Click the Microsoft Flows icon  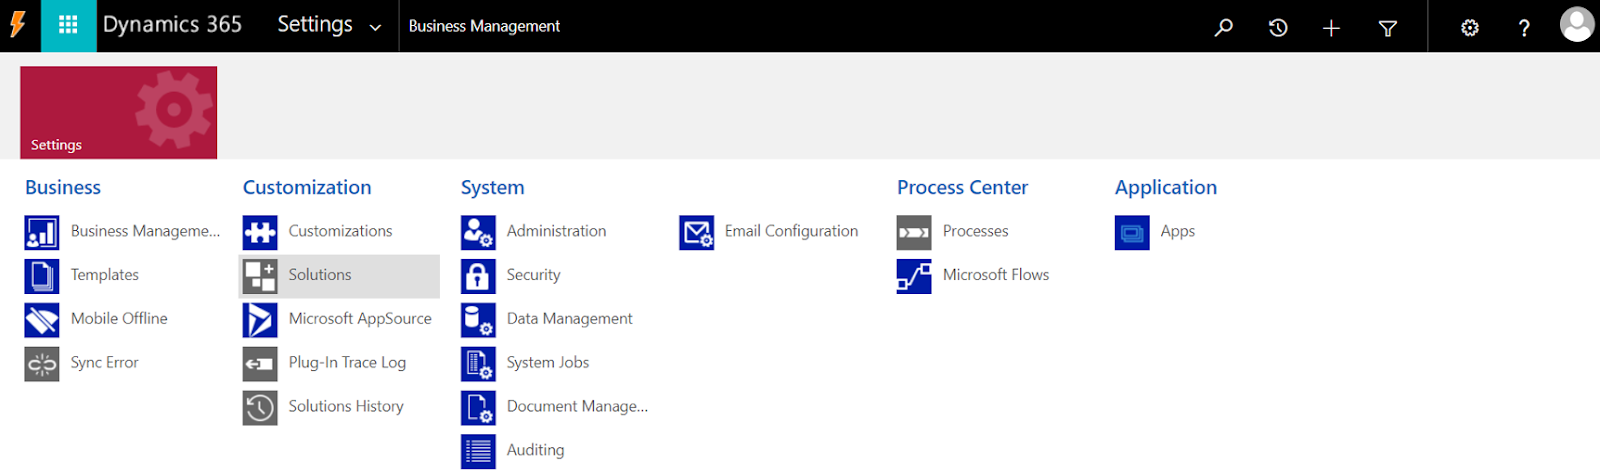[x=914, y=276]
